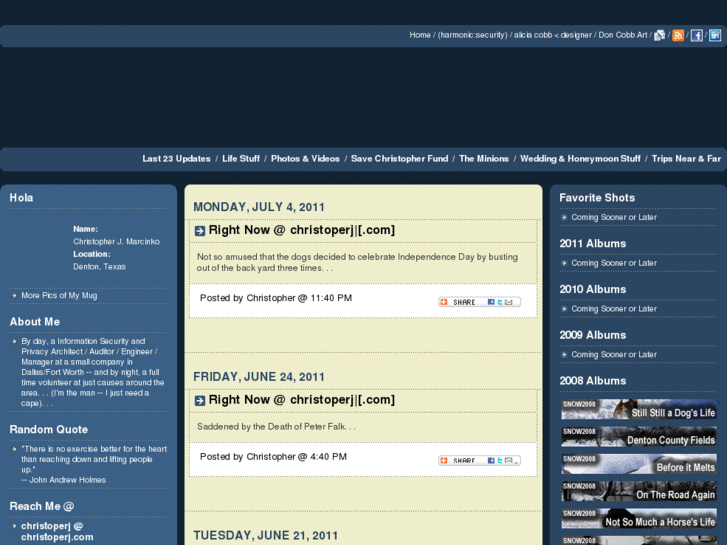Open Save Christopher Fund menu item
Image resolution: width=727 pixels, height=545 pixels.
pos(399,159)
